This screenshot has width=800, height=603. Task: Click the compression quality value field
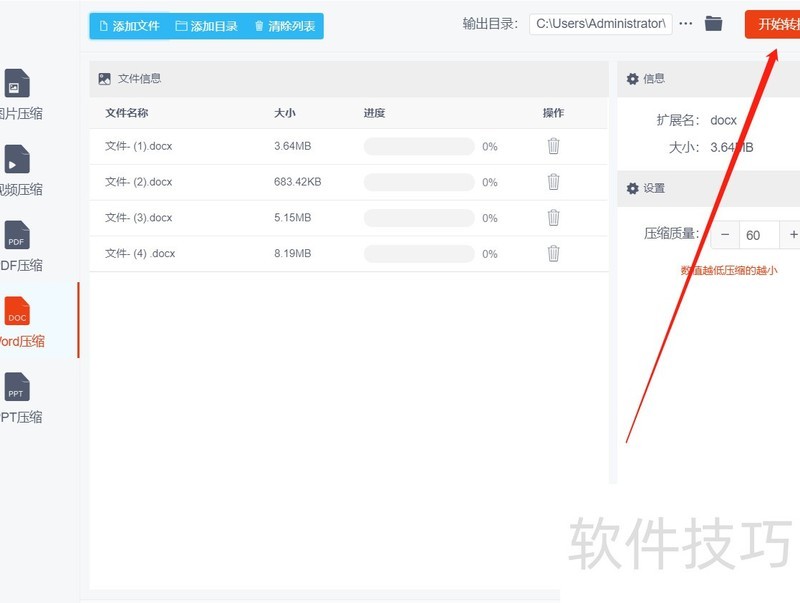point(754,236)
